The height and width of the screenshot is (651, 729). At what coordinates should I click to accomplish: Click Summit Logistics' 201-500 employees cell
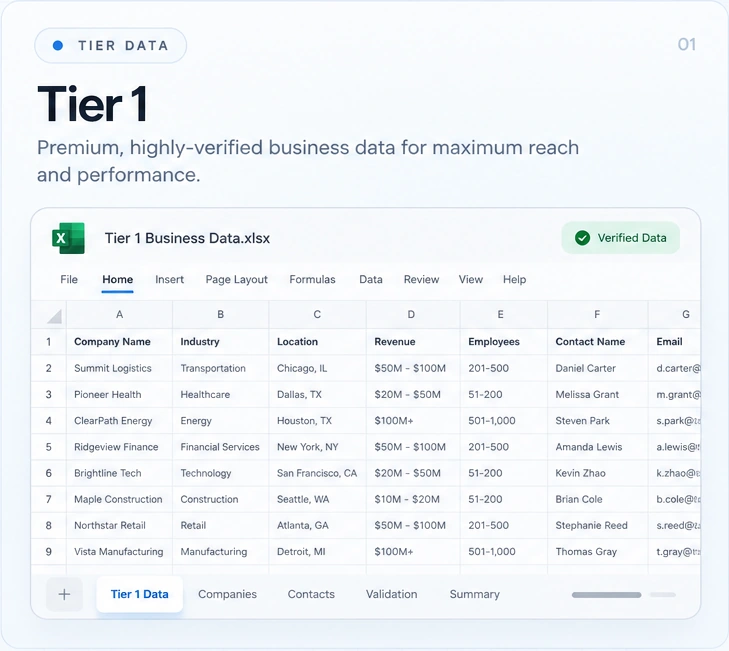point(504,368)
